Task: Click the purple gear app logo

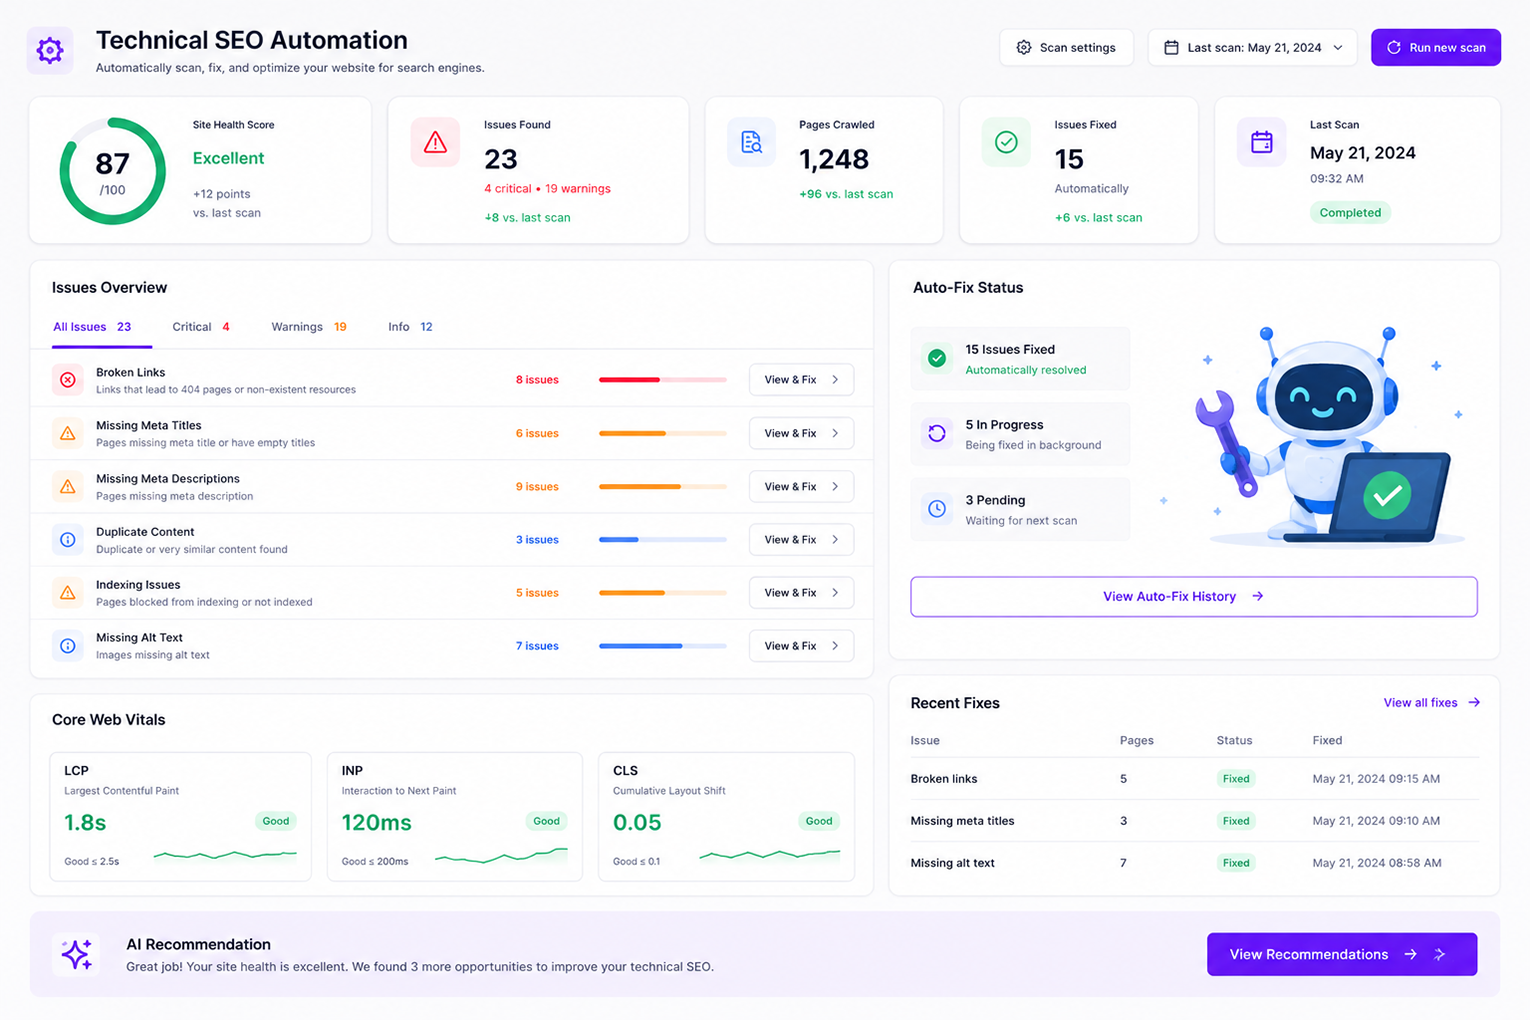Action: point(50,50)
